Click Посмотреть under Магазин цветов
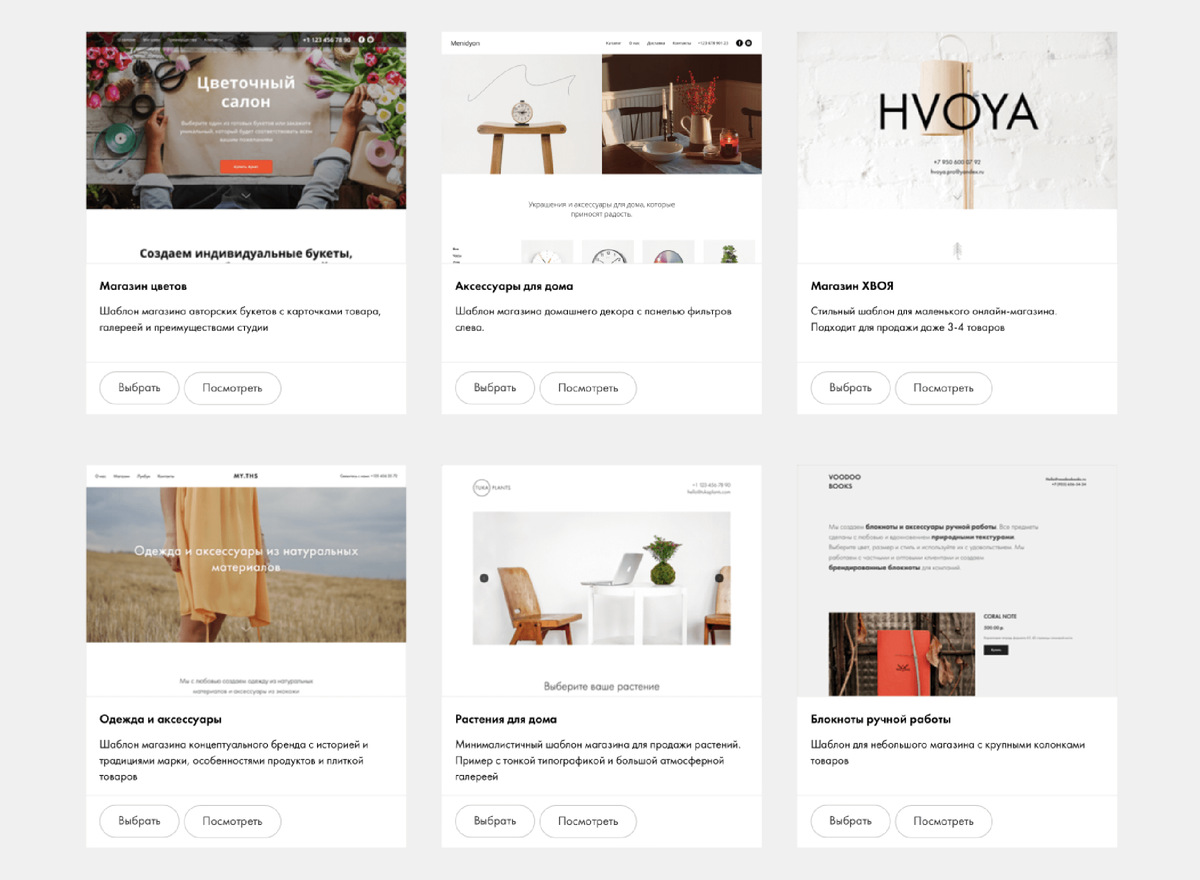This screenshot has height=880, width=1200. pos(232,388)
